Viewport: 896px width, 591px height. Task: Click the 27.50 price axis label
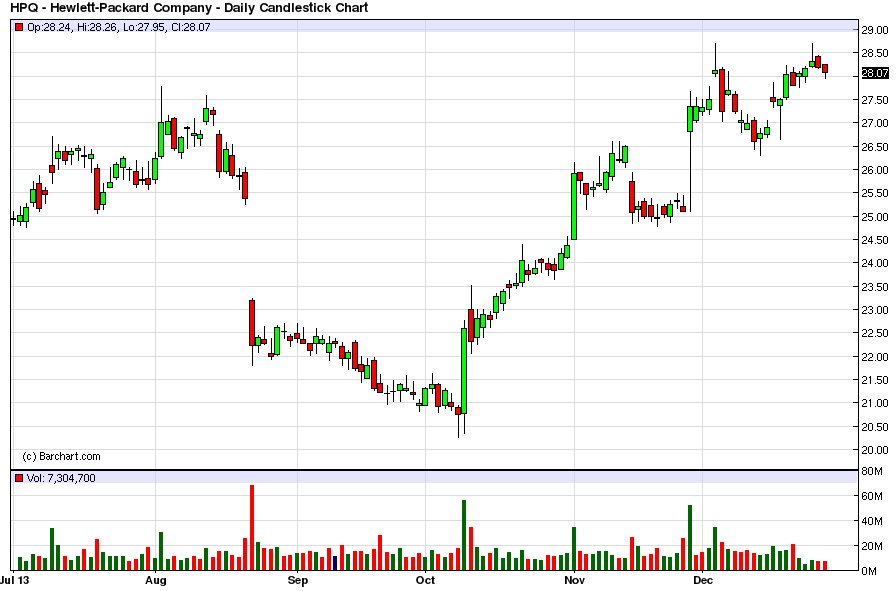coord(875,100)
